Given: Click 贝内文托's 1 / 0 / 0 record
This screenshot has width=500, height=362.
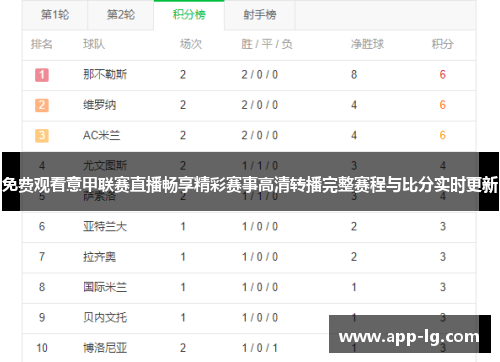Looking at the screenshot, I should 260,318.
